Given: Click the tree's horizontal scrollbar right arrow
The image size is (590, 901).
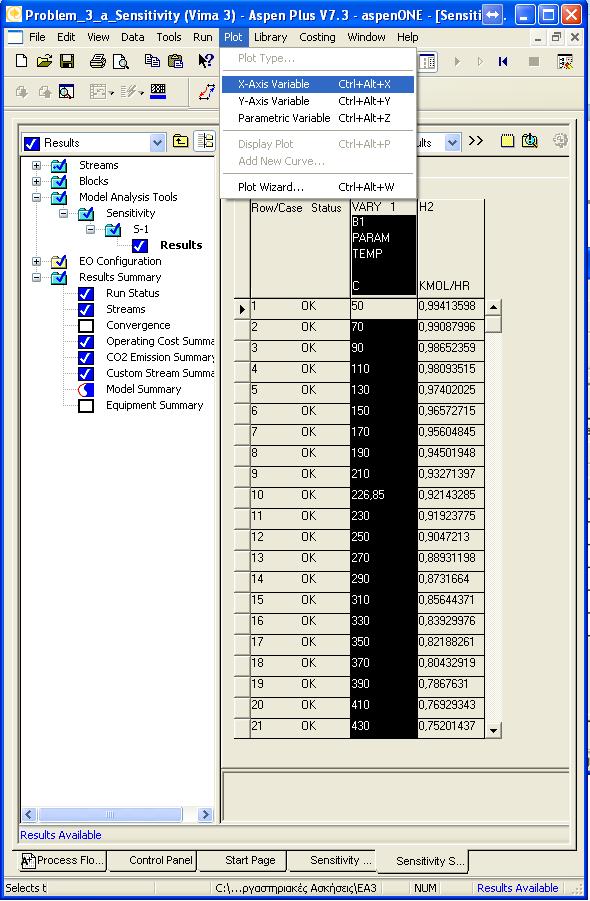Looking at the screenshot, I should pyautogui.click(x=205, y=814).
